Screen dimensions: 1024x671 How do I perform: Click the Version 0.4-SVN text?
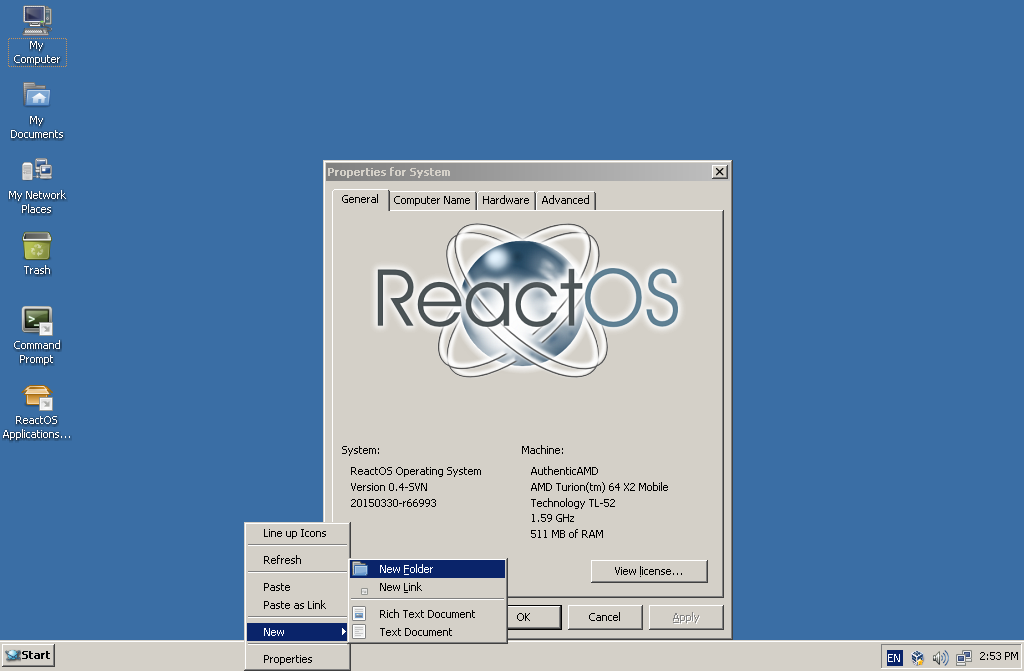[389, 487]
